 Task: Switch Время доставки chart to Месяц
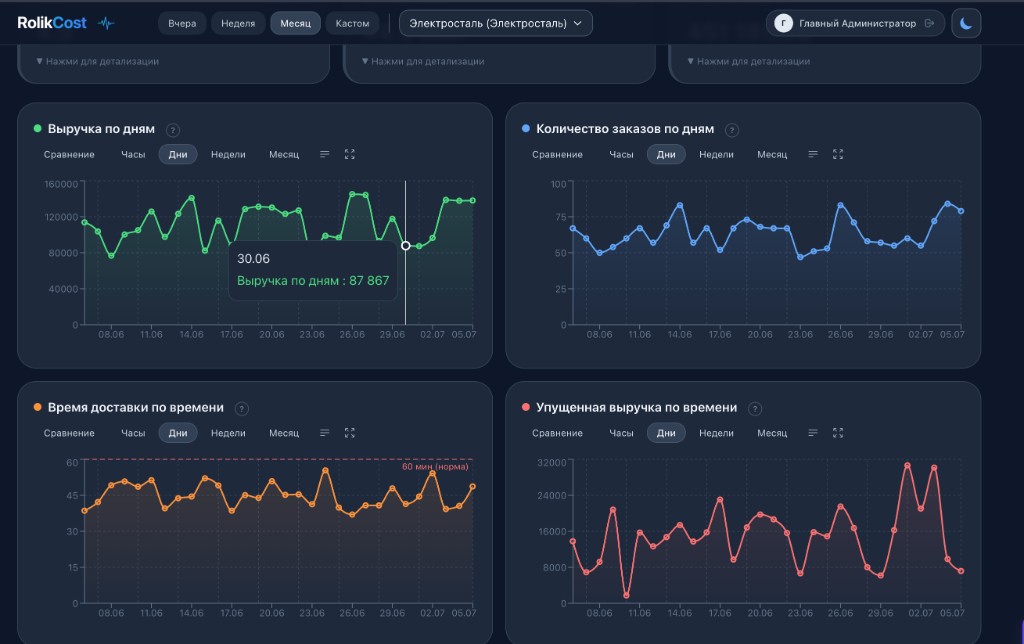284,433
